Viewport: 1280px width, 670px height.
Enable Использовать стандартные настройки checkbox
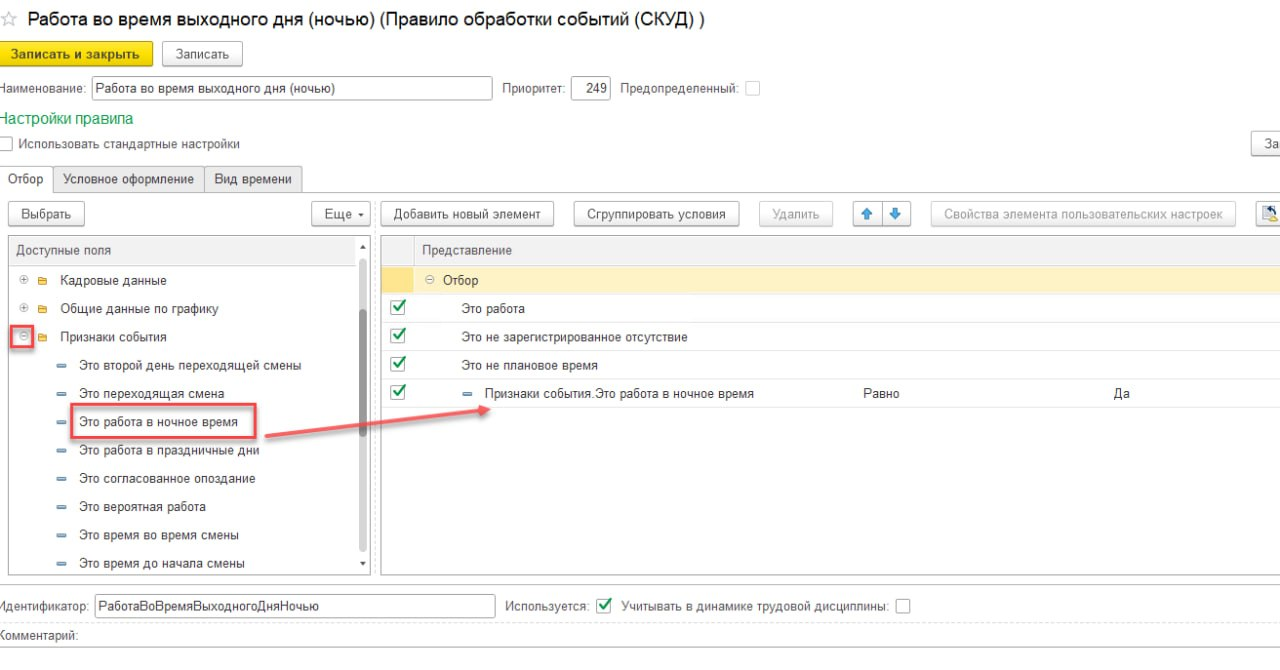tap(6, 144)
